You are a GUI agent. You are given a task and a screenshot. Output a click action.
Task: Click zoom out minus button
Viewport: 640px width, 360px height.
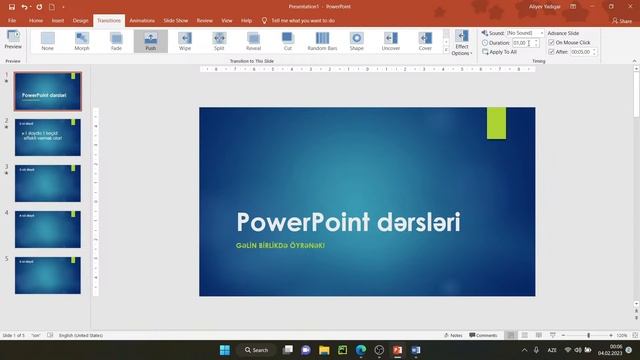(563, 335)
